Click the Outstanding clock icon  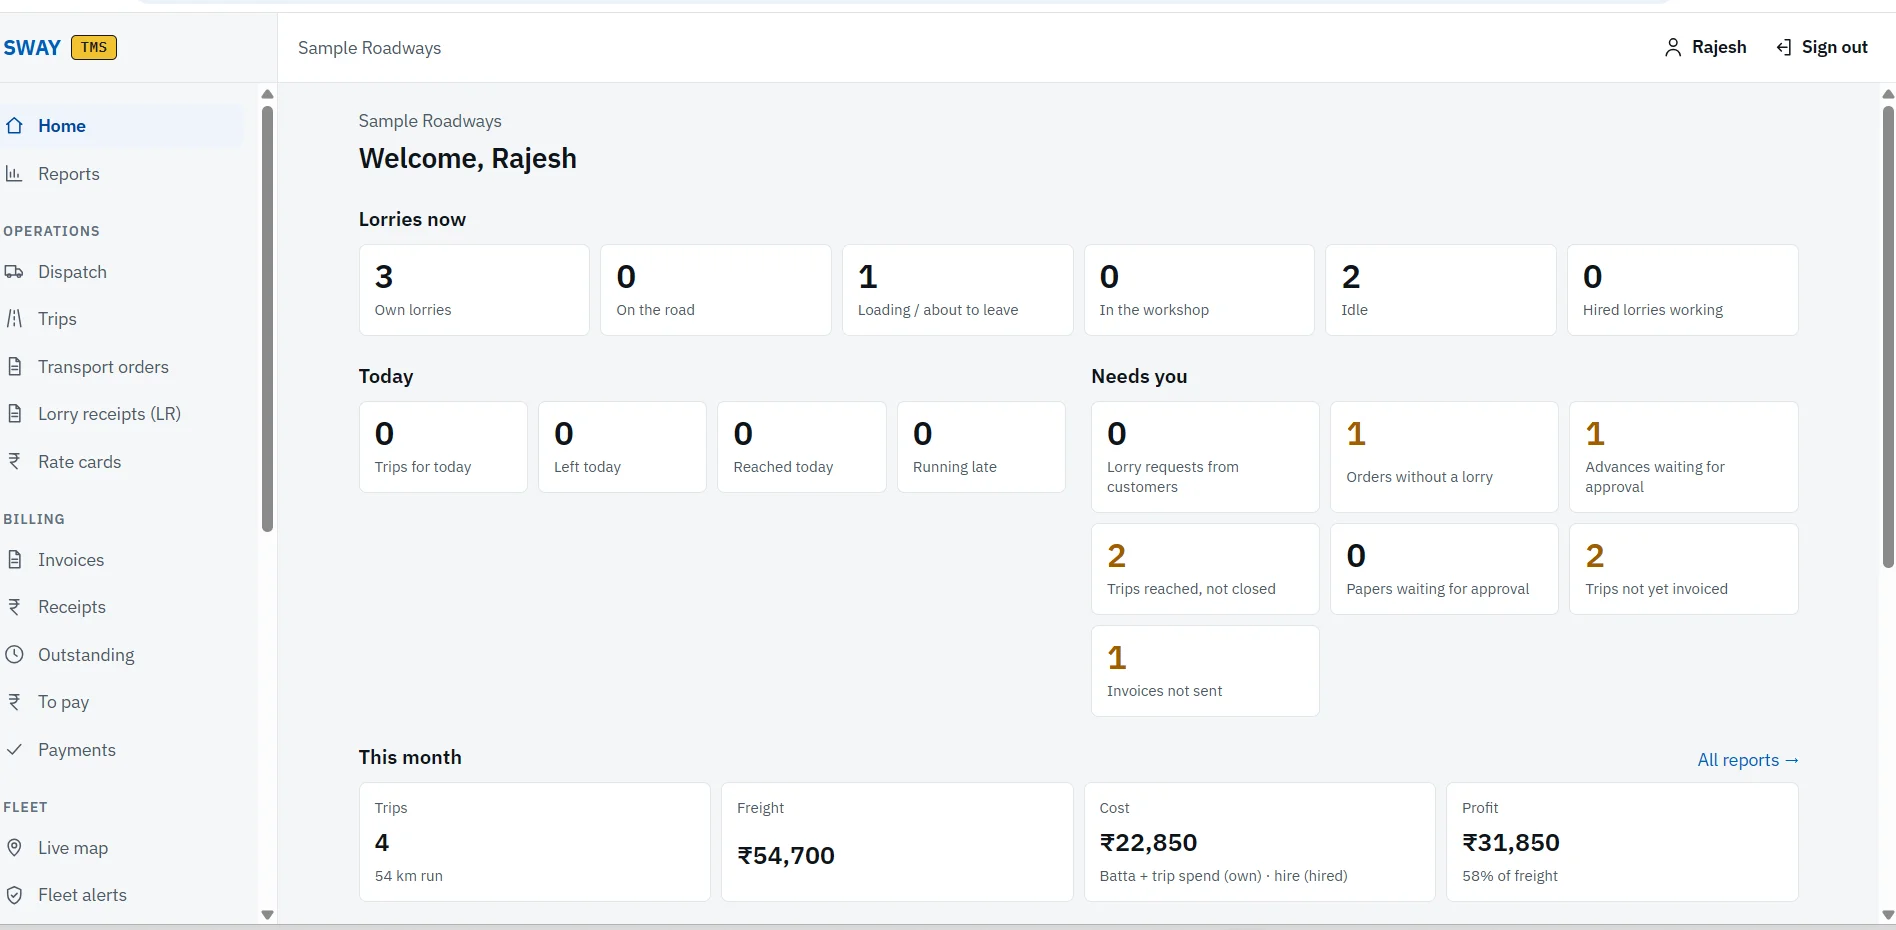point(14,655)
